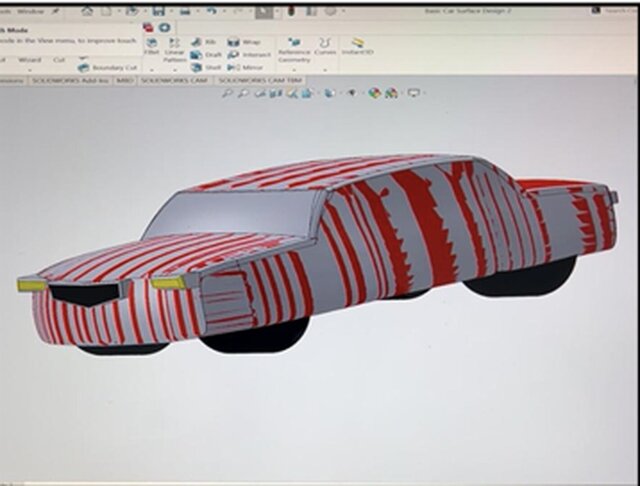Click the Zoom to Fit magnifier icon
The height and width of the screenshot is (486, 640).
[227, 93]
